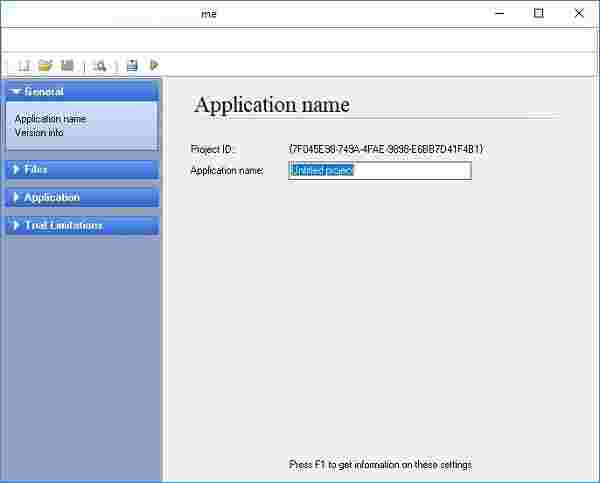The image size is (600, 483).
Task: Click the Application name text field
Action: 379,170
